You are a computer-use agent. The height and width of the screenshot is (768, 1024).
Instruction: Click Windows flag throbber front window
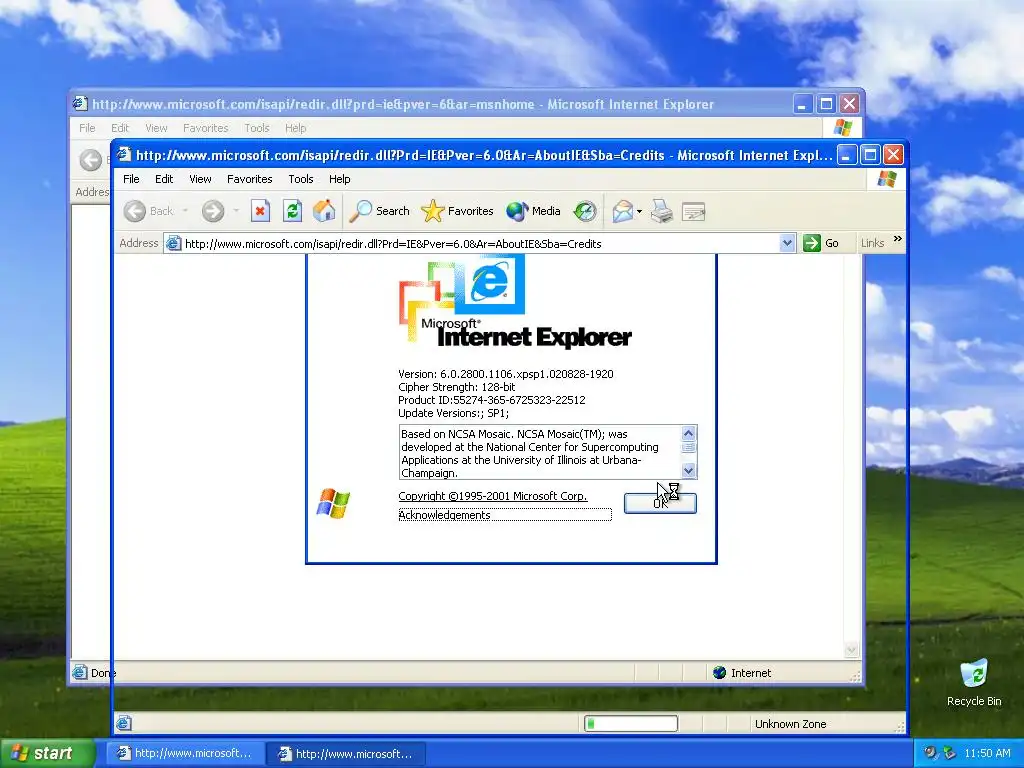click(x=886, y=179)
